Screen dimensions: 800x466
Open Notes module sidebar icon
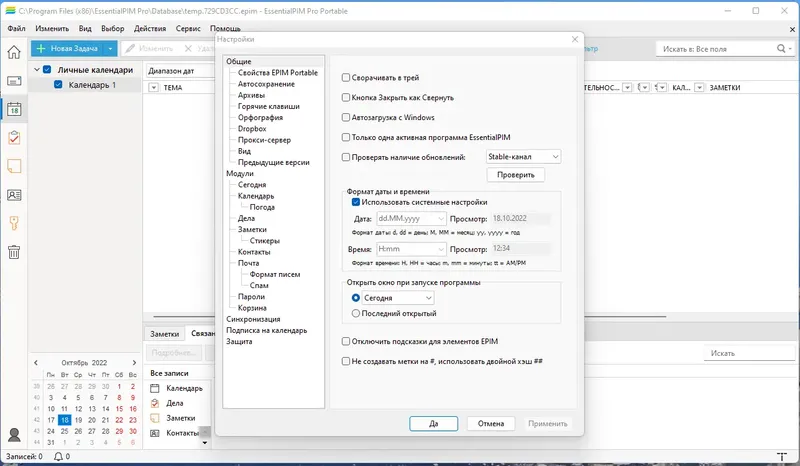(x=14, y=166)
